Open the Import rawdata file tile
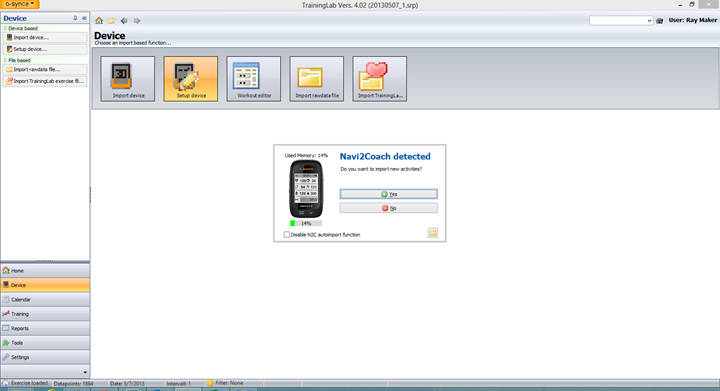 [316, 79]
